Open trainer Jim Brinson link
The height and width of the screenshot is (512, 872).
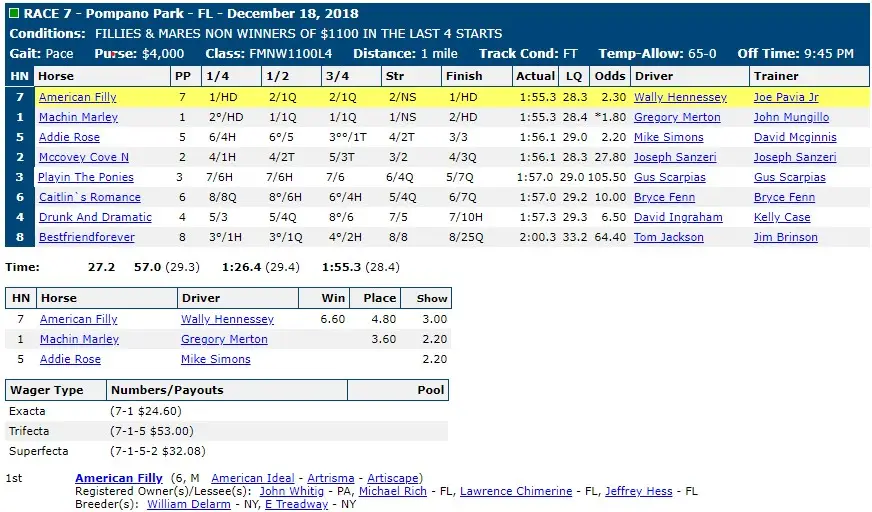(x=785, y=237)
